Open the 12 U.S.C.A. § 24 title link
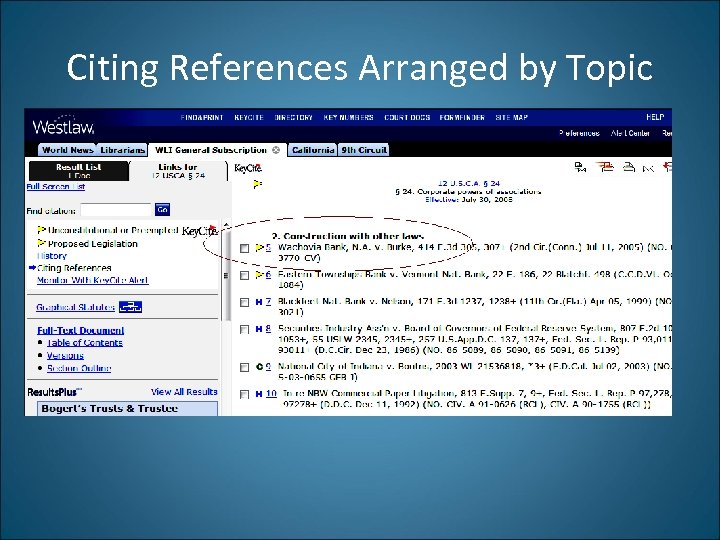 click(469, 183)
